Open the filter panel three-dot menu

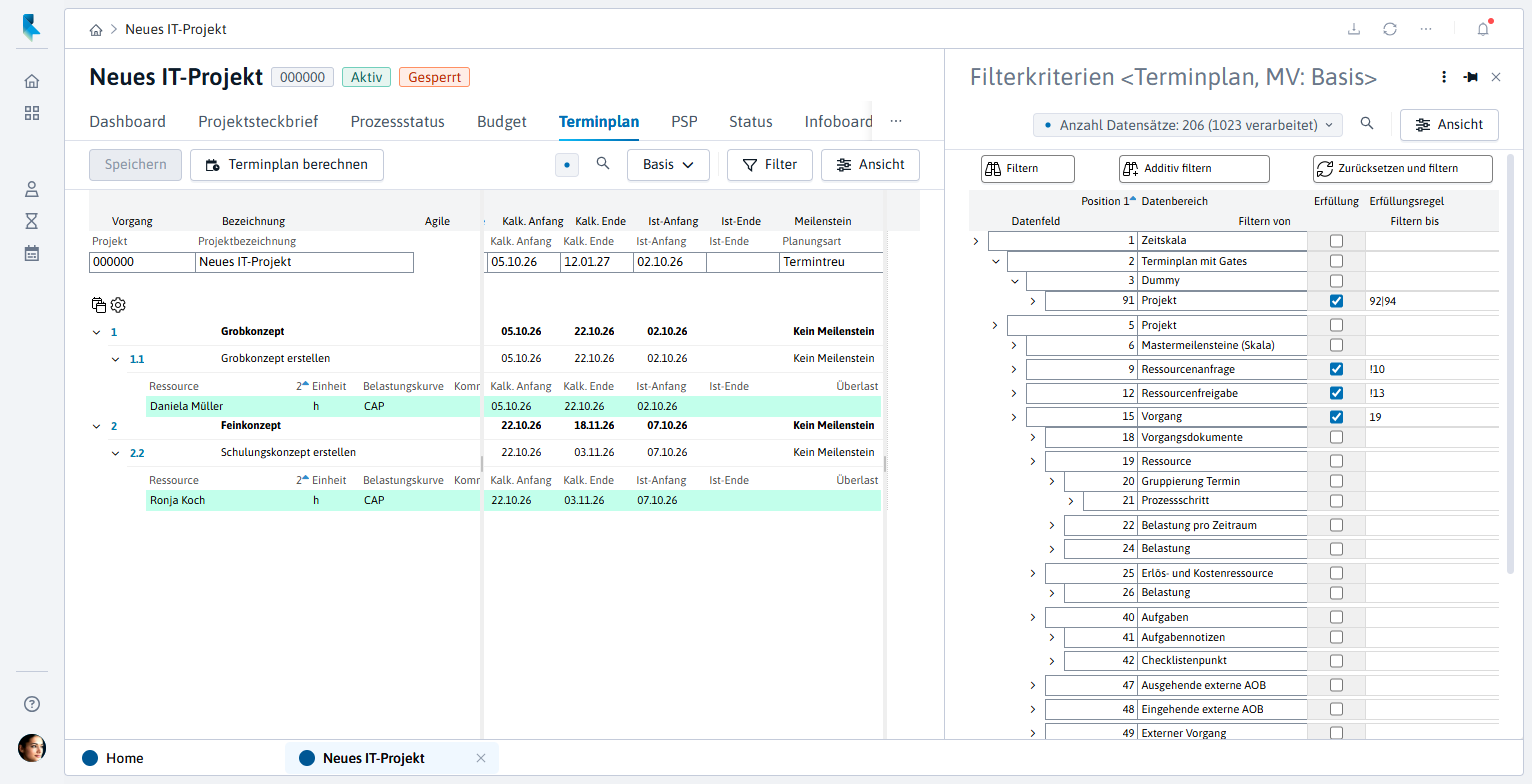point(1444,77)
